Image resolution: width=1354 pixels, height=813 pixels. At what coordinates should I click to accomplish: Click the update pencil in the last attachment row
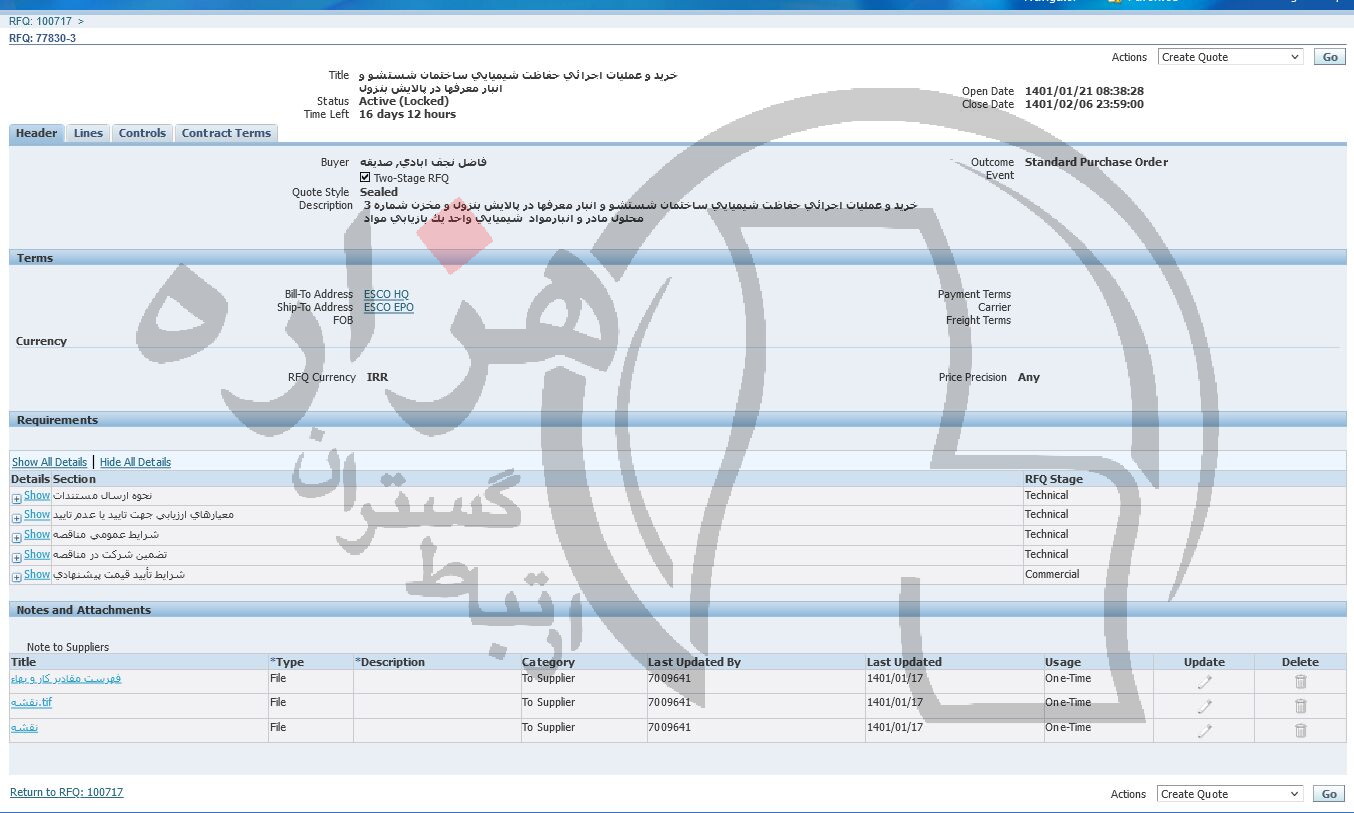1204,731
